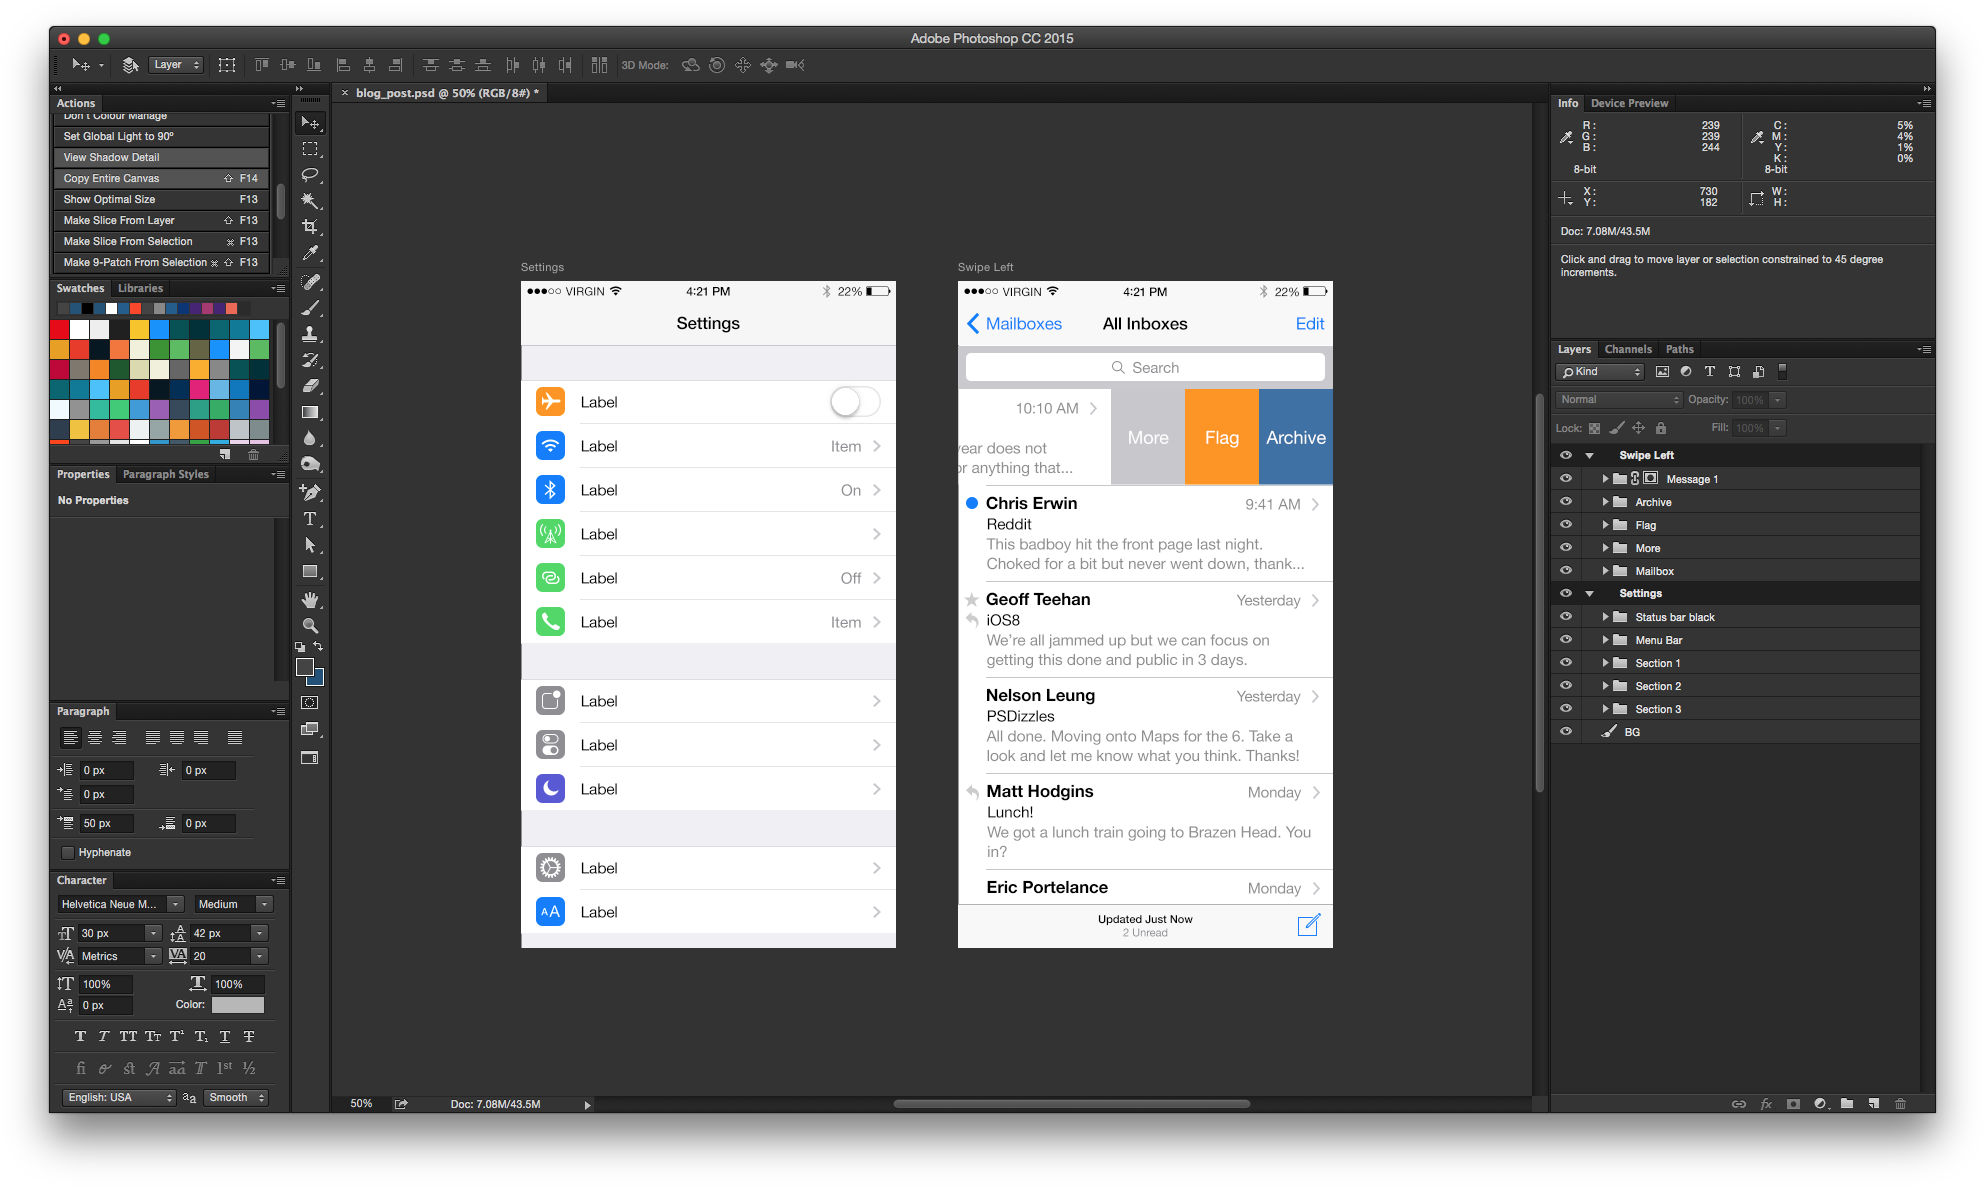Run the Copy Entire Canvas action
Screen dimensions: 1984x1186
click(x=161, y=178)
